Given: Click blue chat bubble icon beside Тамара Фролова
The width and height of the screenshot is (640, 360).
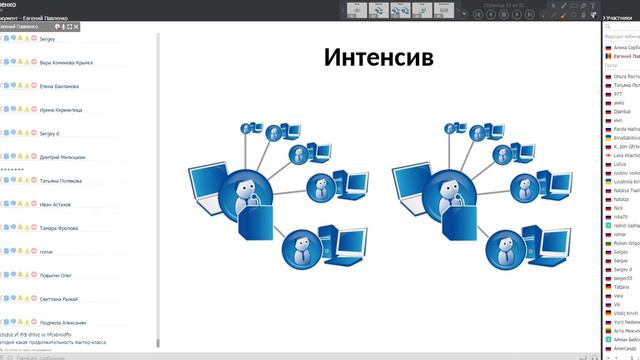Looking at the screenshot, I should pyautogui.click(x=13, y=227).
